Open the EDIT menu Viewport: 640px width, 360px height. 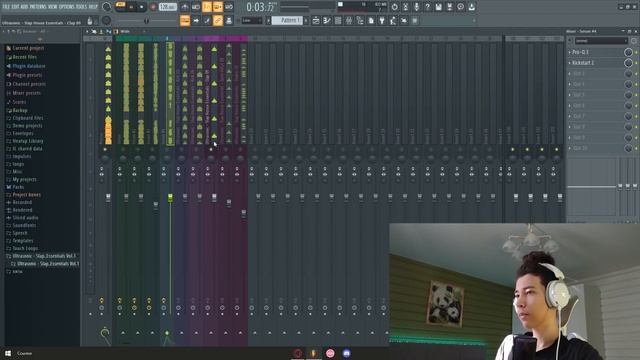click(16, 7)
